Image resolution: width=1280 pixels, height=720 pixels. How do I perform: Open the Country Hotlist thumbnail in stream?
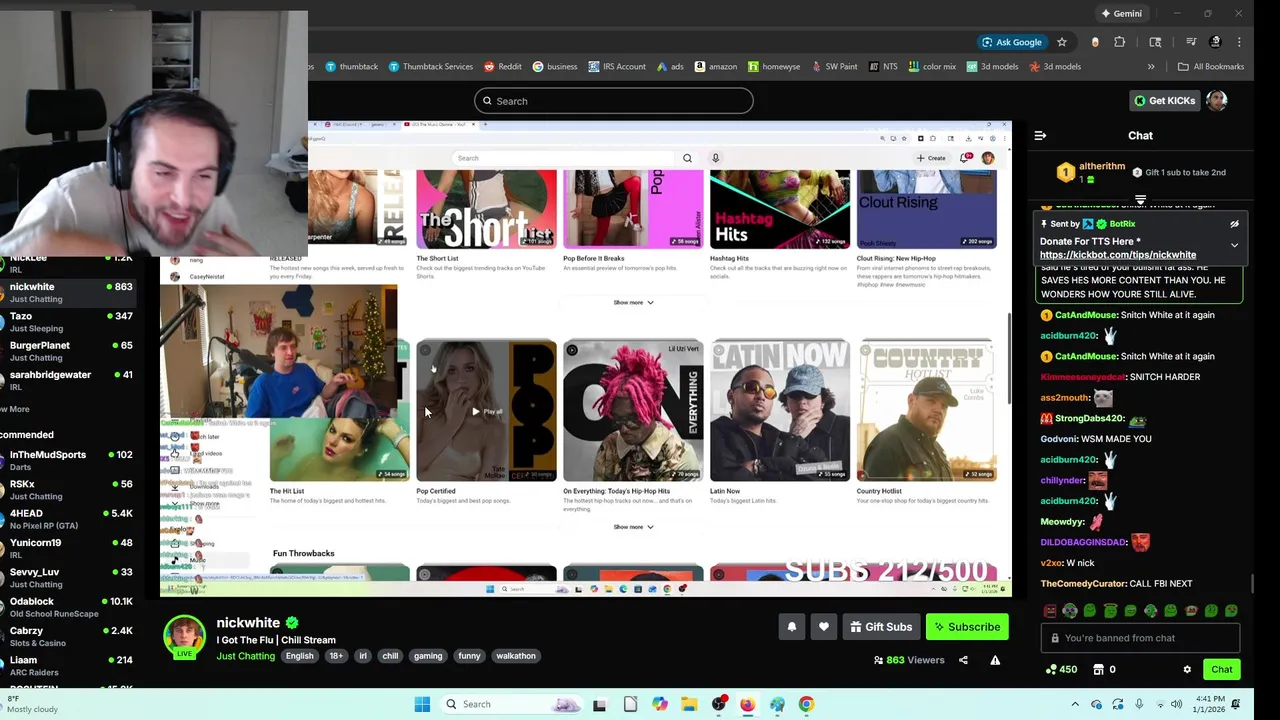tap(927, 411)
